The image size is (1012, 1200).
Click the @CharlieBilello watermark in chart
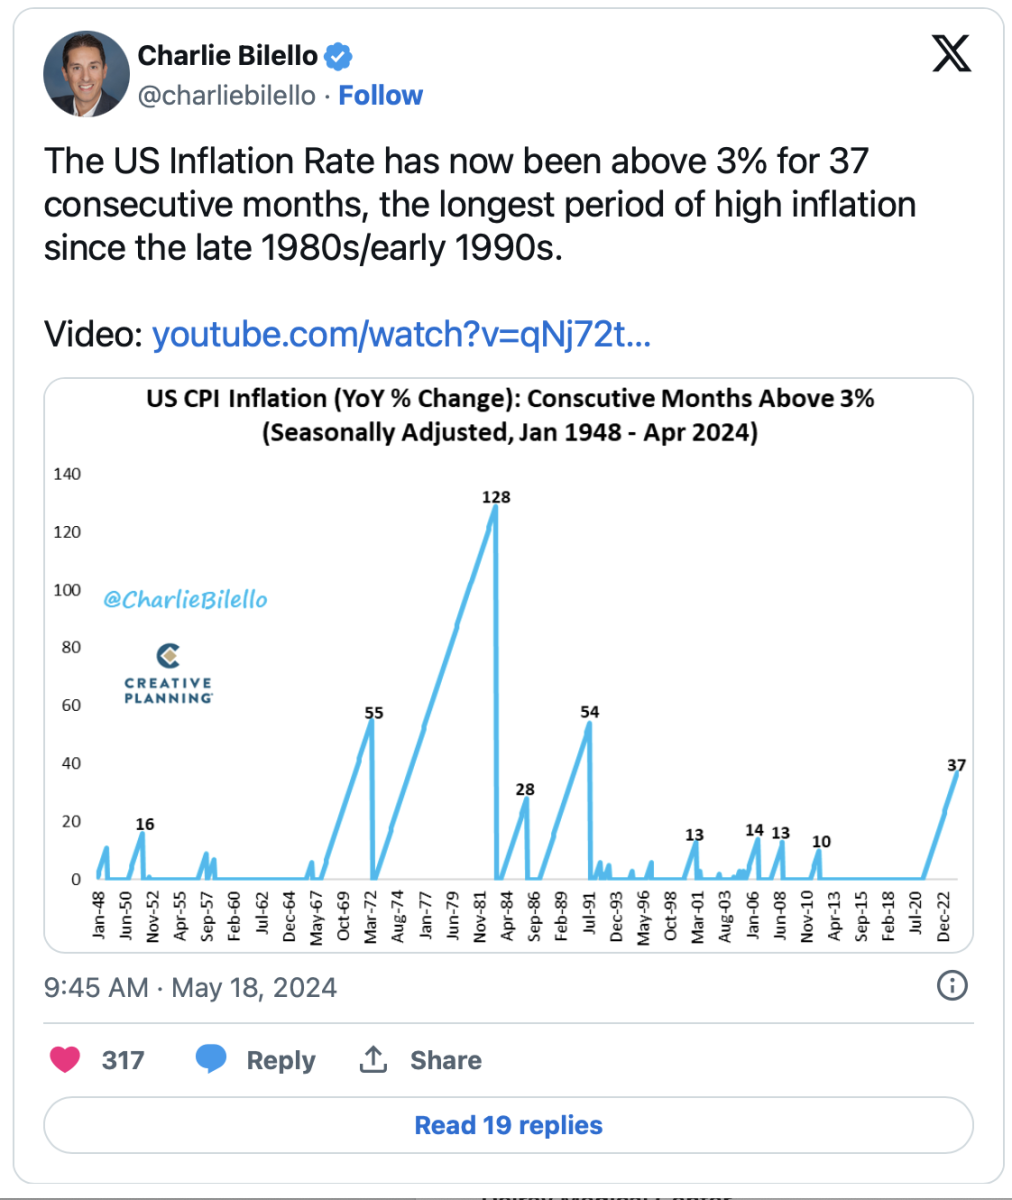tap(186, 599)
